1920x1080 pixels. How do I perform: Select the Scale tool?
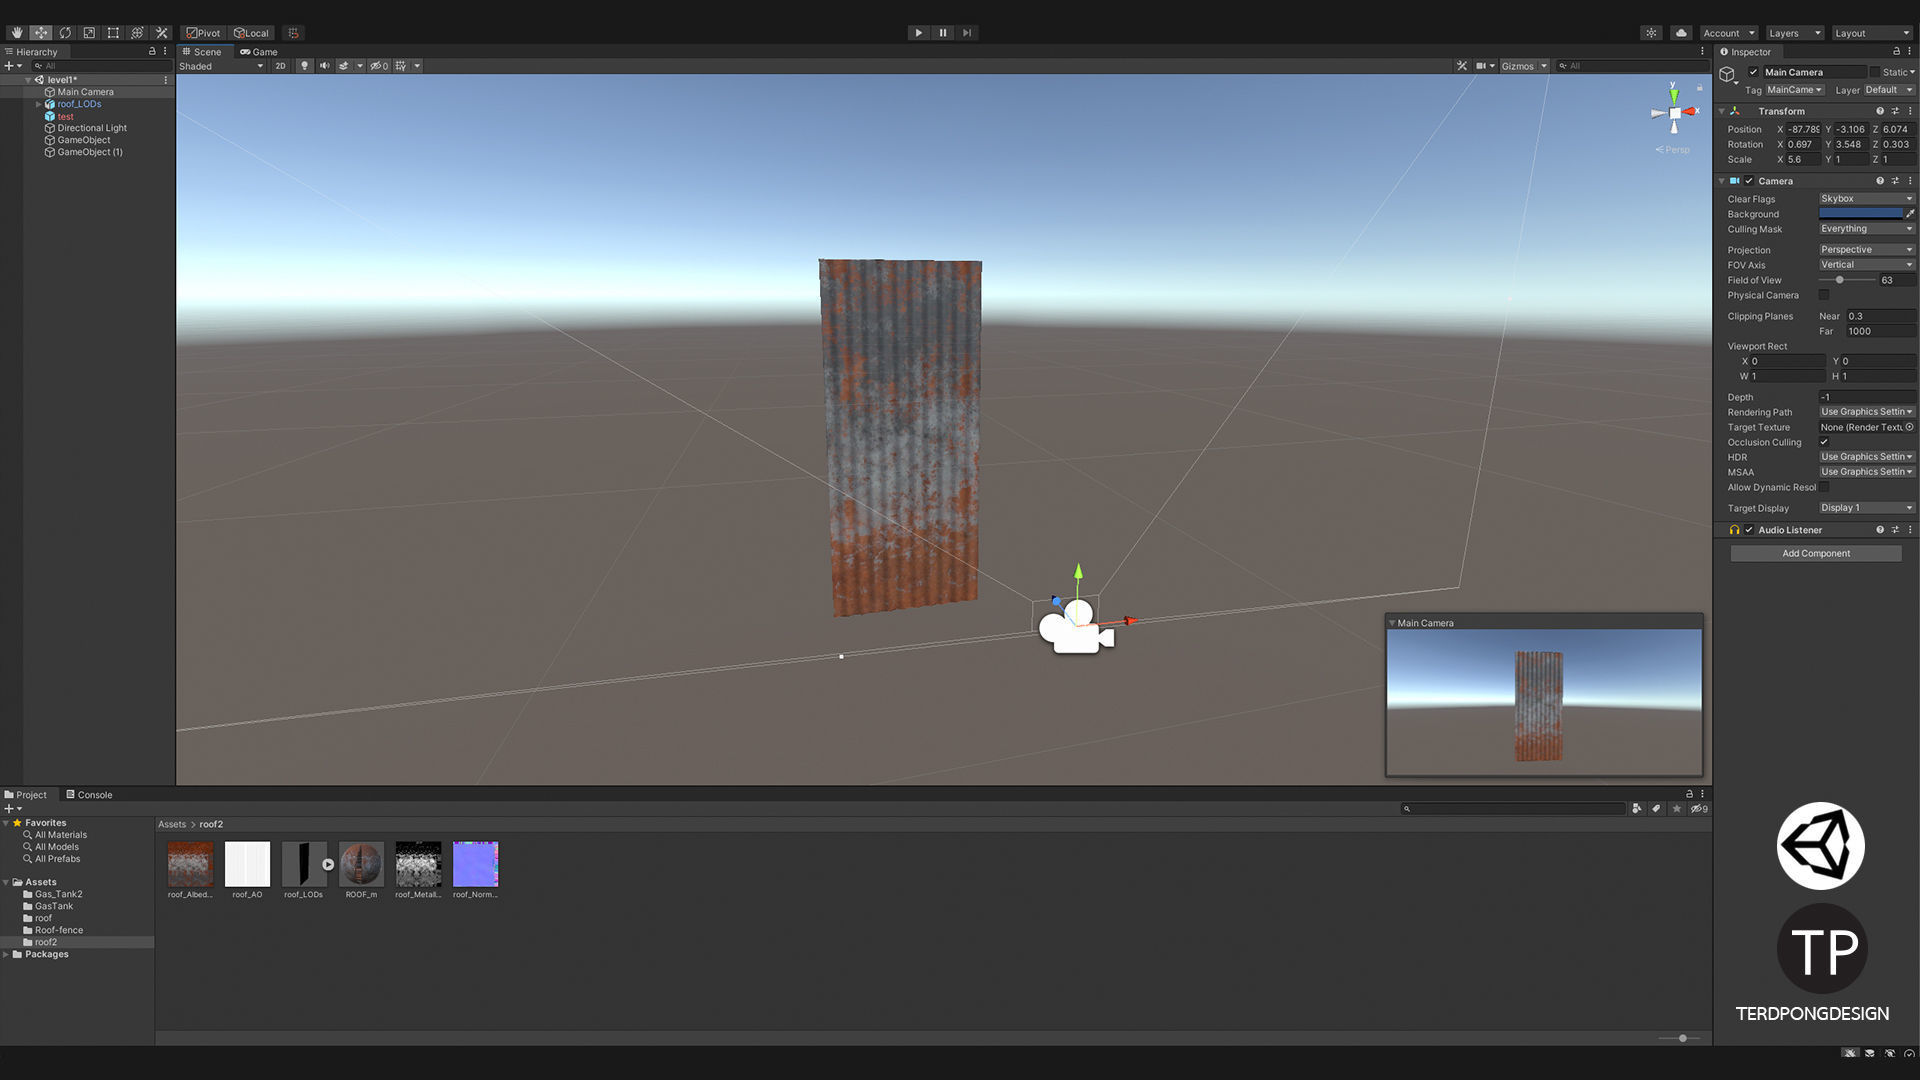coord(89,33)
